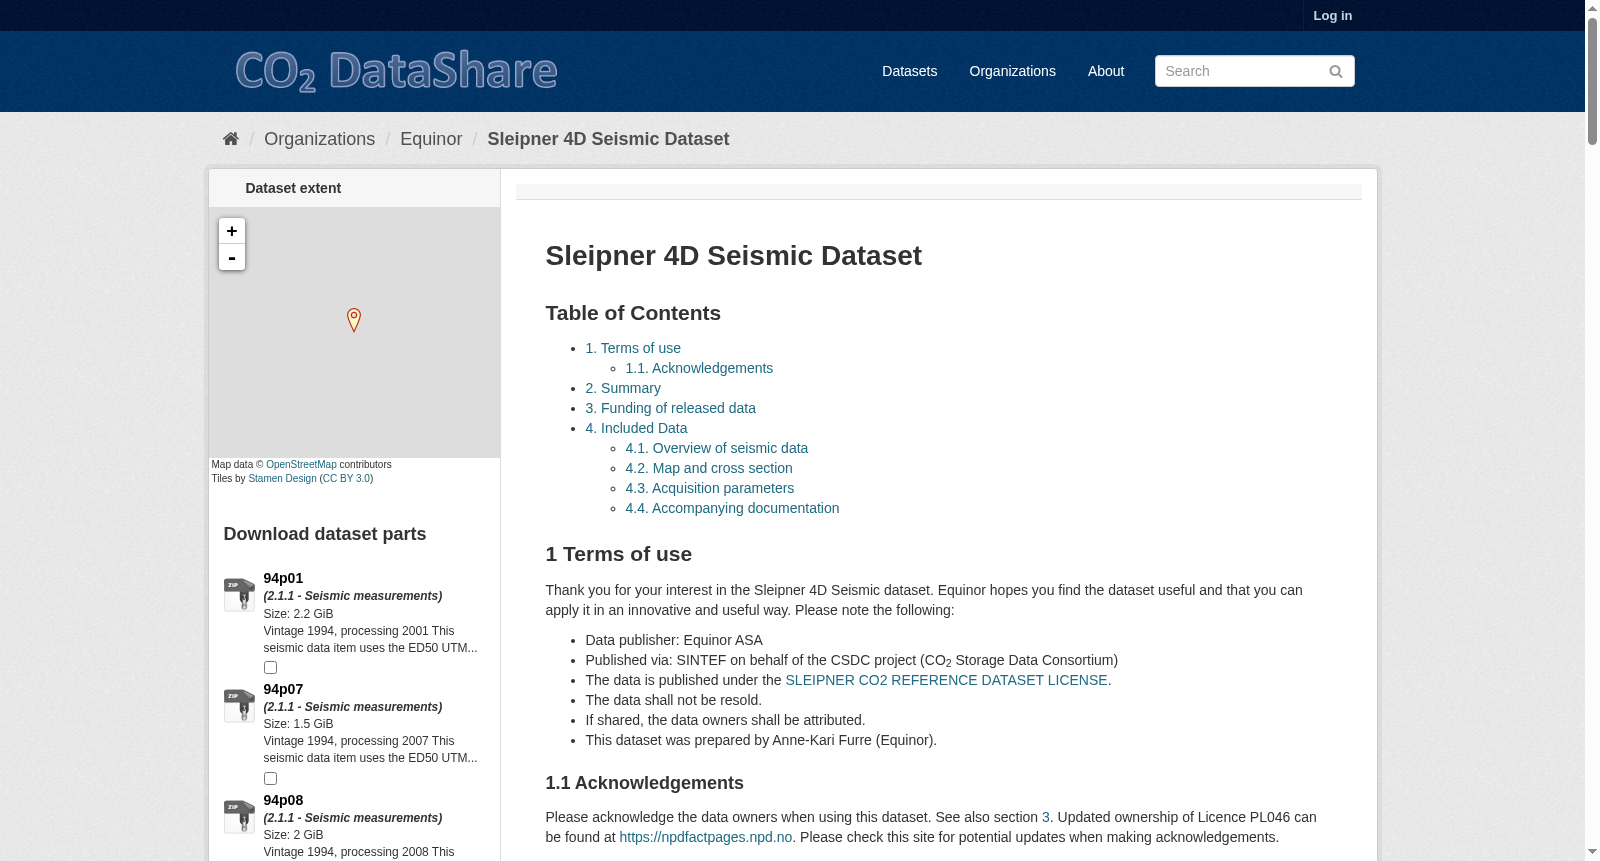The width and height of the screenshot is (1600, 861).
Task: Zoom out on the dataset extent map
Action: pyautogui.click(x=232, y=258)
